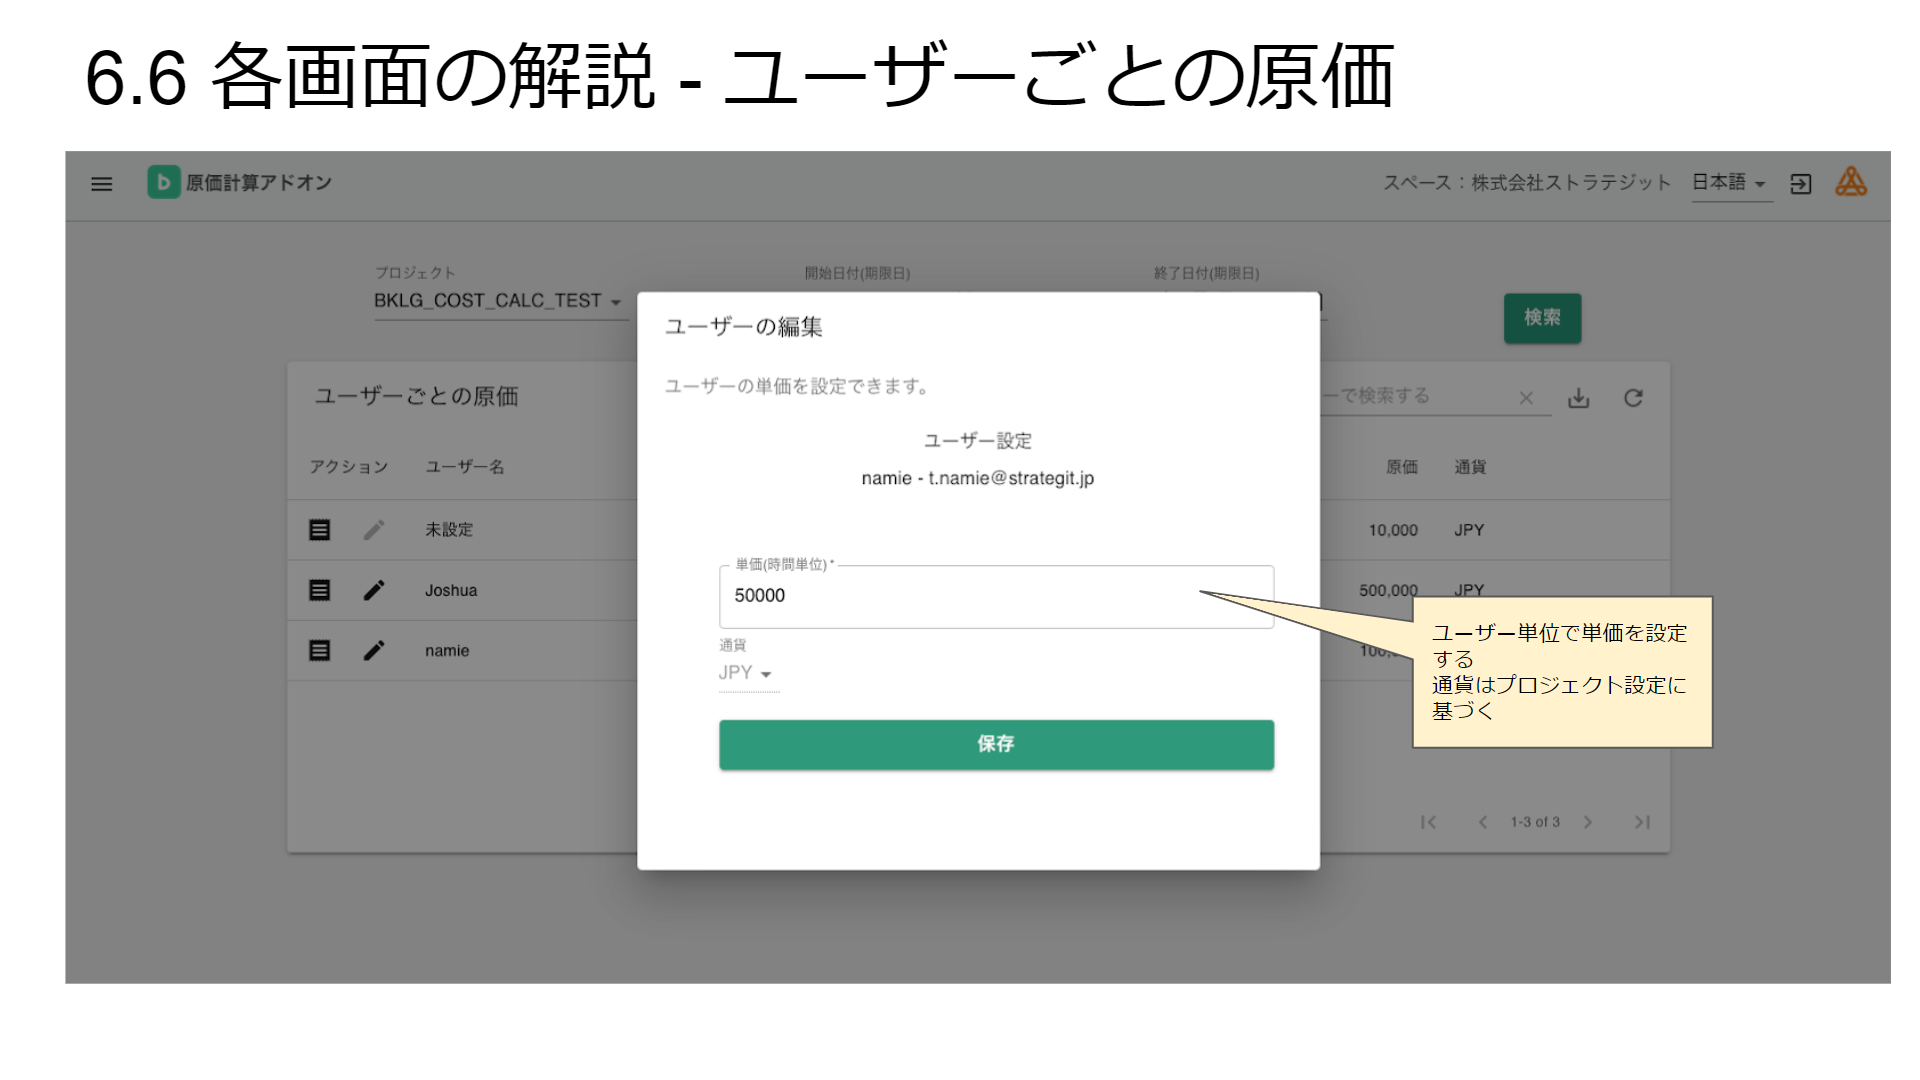Refresh the user cost table

[x=1633, y=398]
